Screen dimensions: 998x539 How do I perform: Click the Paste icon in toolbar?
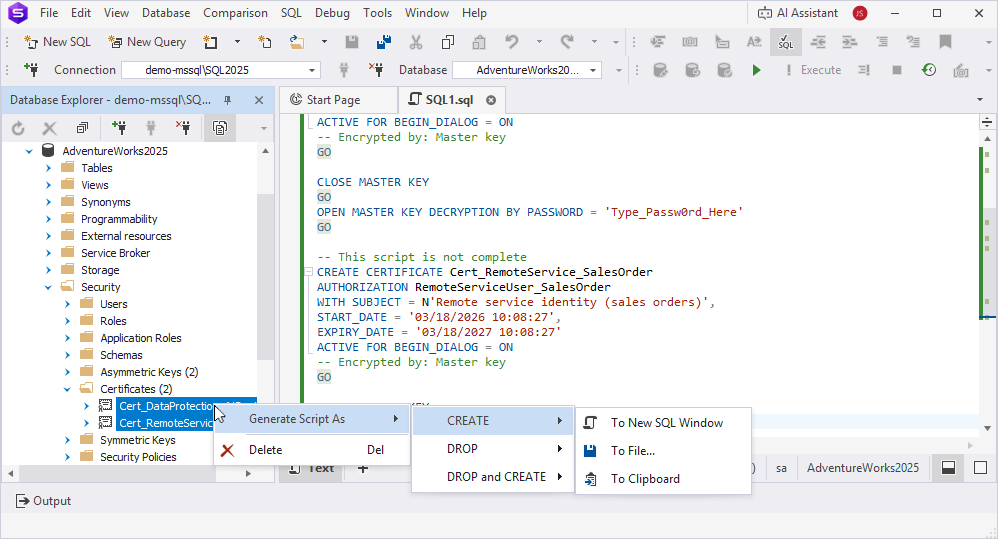tap(479, 42)
